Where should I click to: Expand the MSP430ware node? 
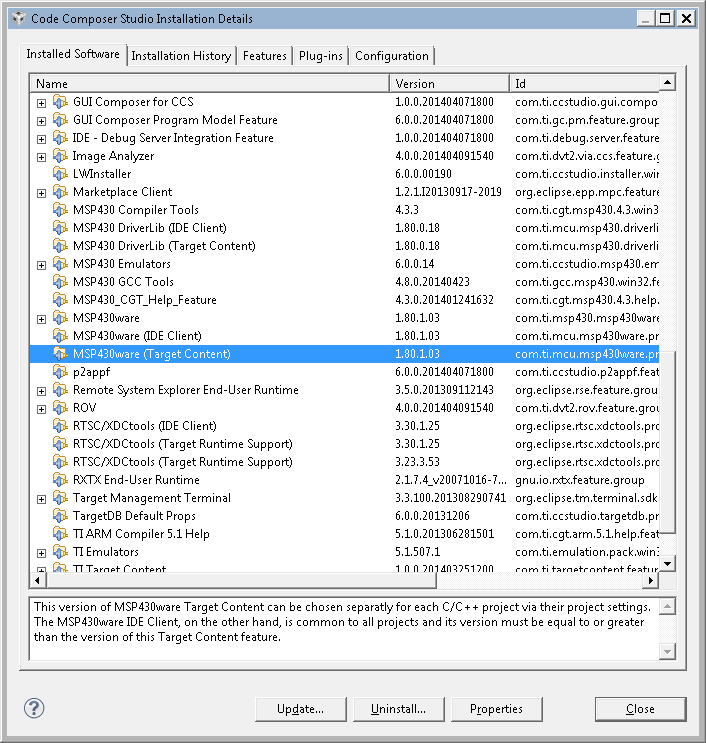(42, 319)
